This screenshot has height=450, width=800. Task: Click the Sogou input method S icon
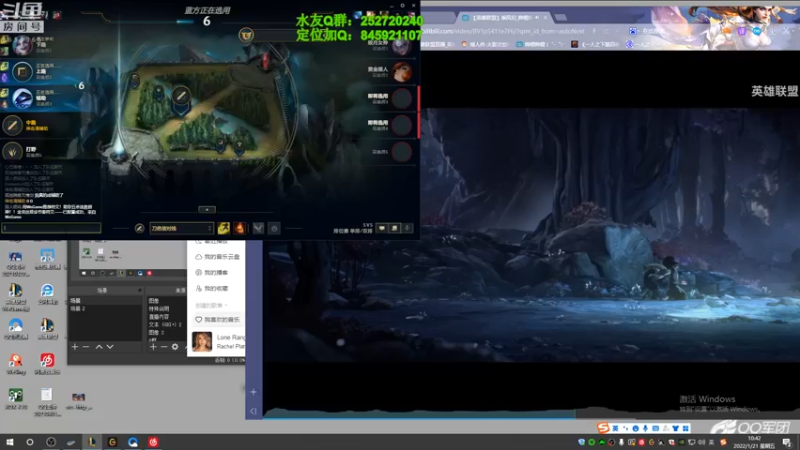pyautogui.click(x=604, y=428)
